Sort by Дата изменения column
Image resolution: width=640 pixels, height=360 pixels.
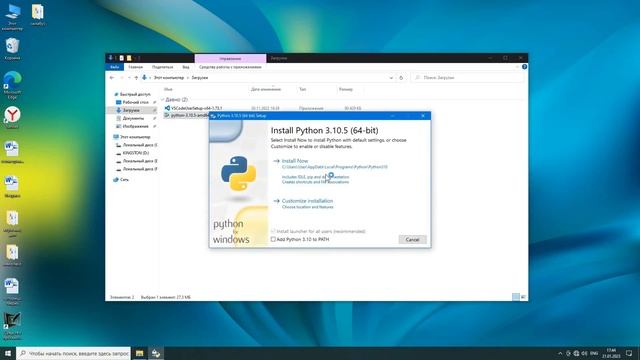266,89
